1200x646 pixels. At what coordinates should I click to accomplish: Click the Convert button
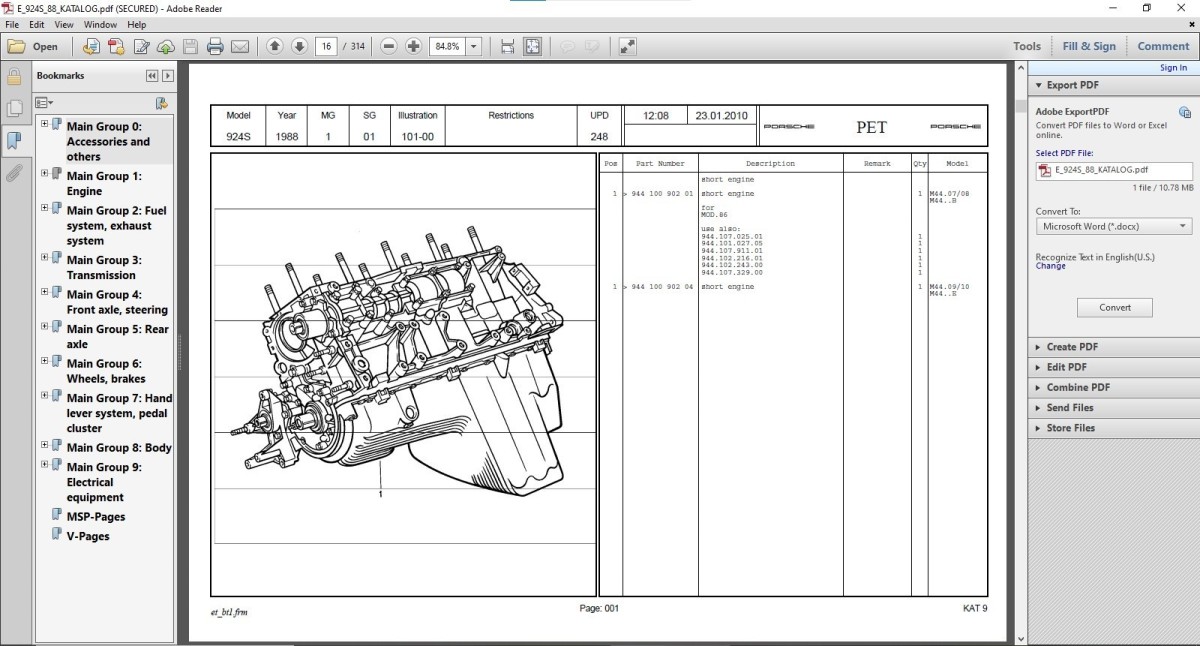point(1115,308)
